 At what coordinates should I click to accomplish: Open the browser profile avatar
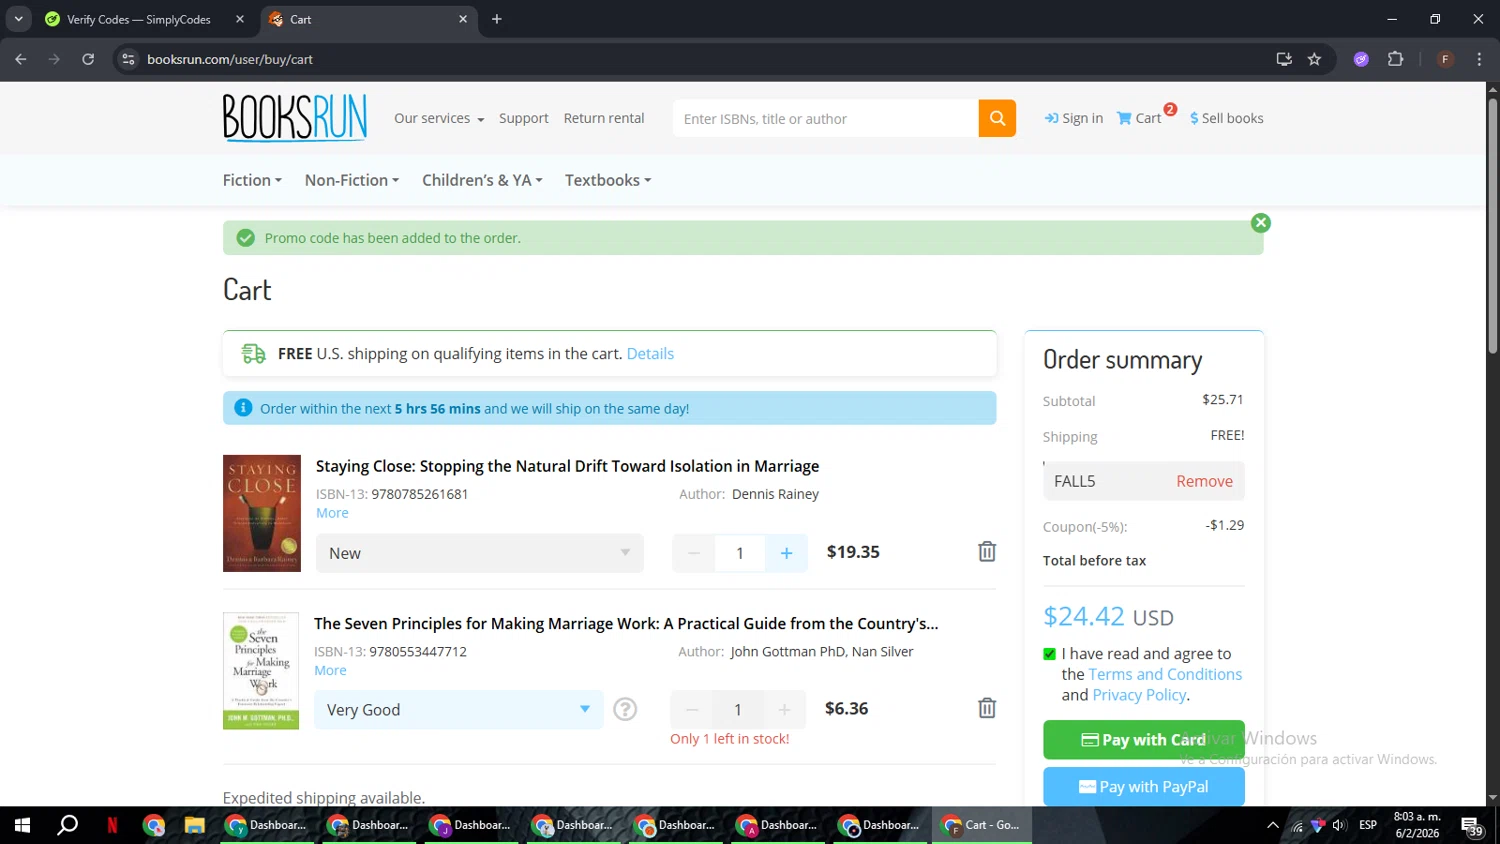1445,59
